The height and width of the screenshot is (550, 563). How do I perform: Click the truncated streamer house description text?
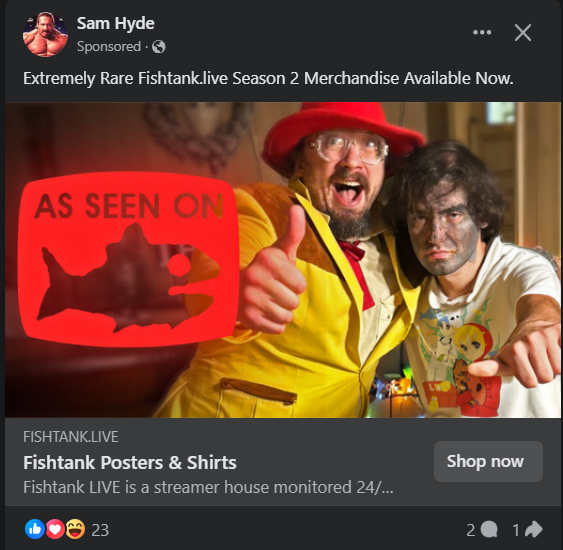coord(208,487)
